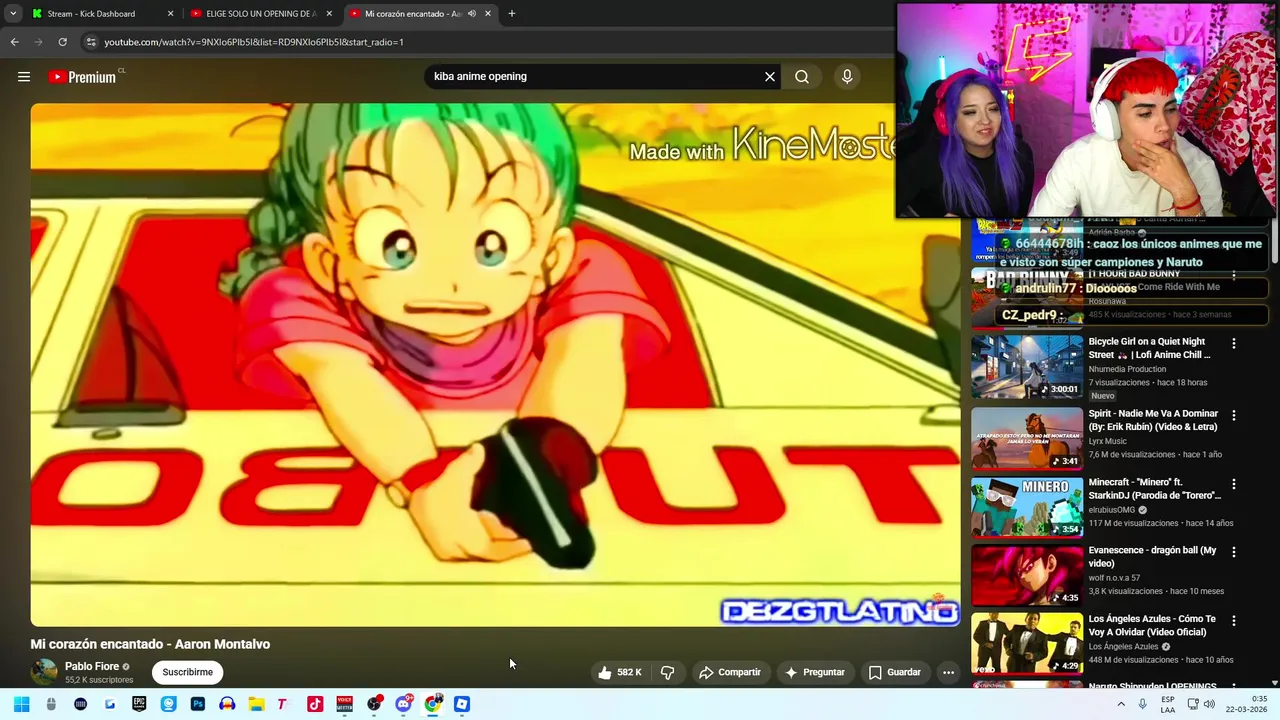Open Voicemeeter from the taskbar
Screen dimensions: 1280x720
coord(344,704)
